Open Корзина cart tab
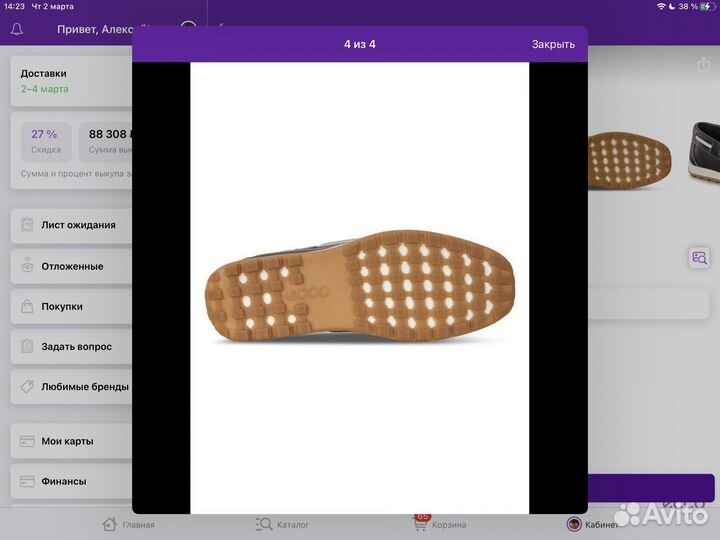720x540 pixels. tap(440, 524)
